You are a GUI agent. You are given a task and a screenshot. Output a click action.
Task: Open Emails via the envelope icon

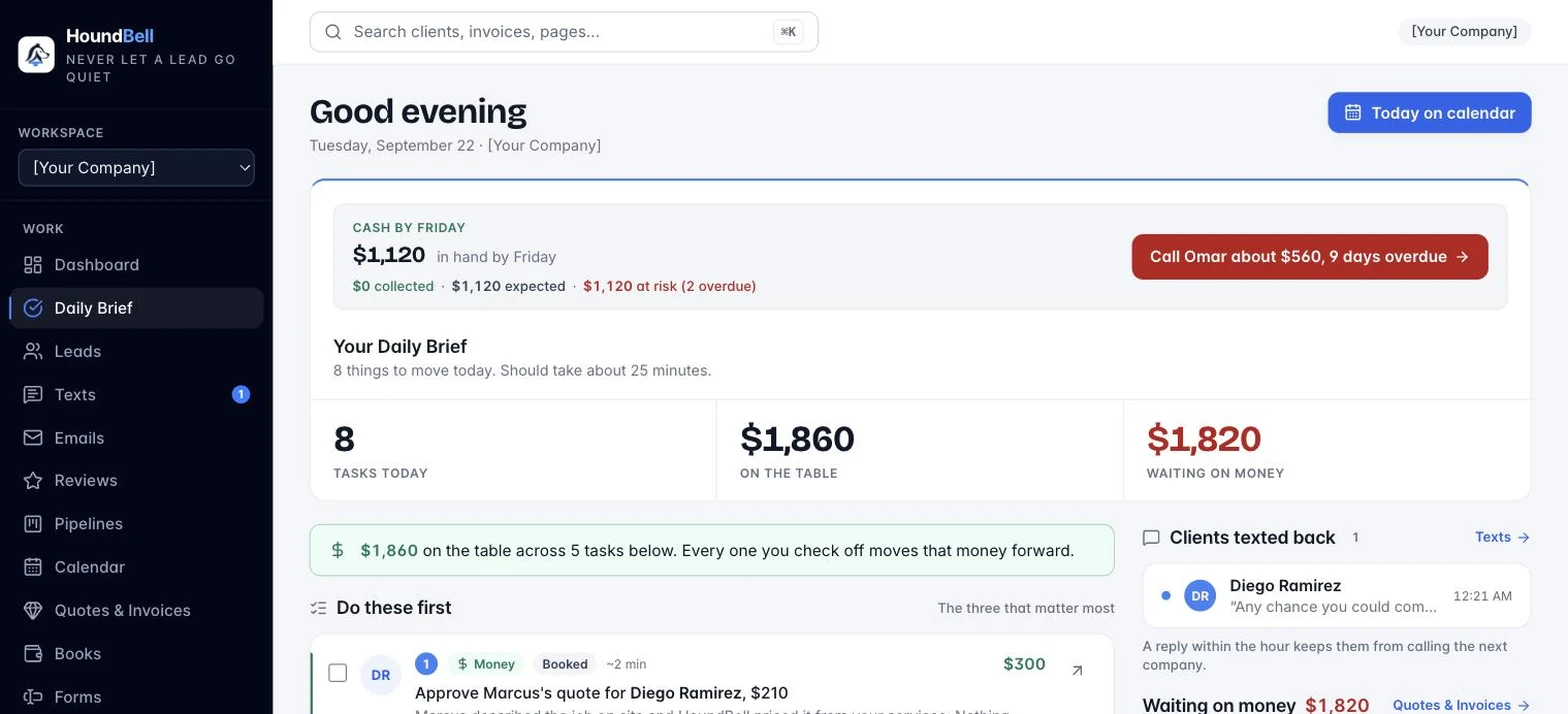click(x=33, y=438)
